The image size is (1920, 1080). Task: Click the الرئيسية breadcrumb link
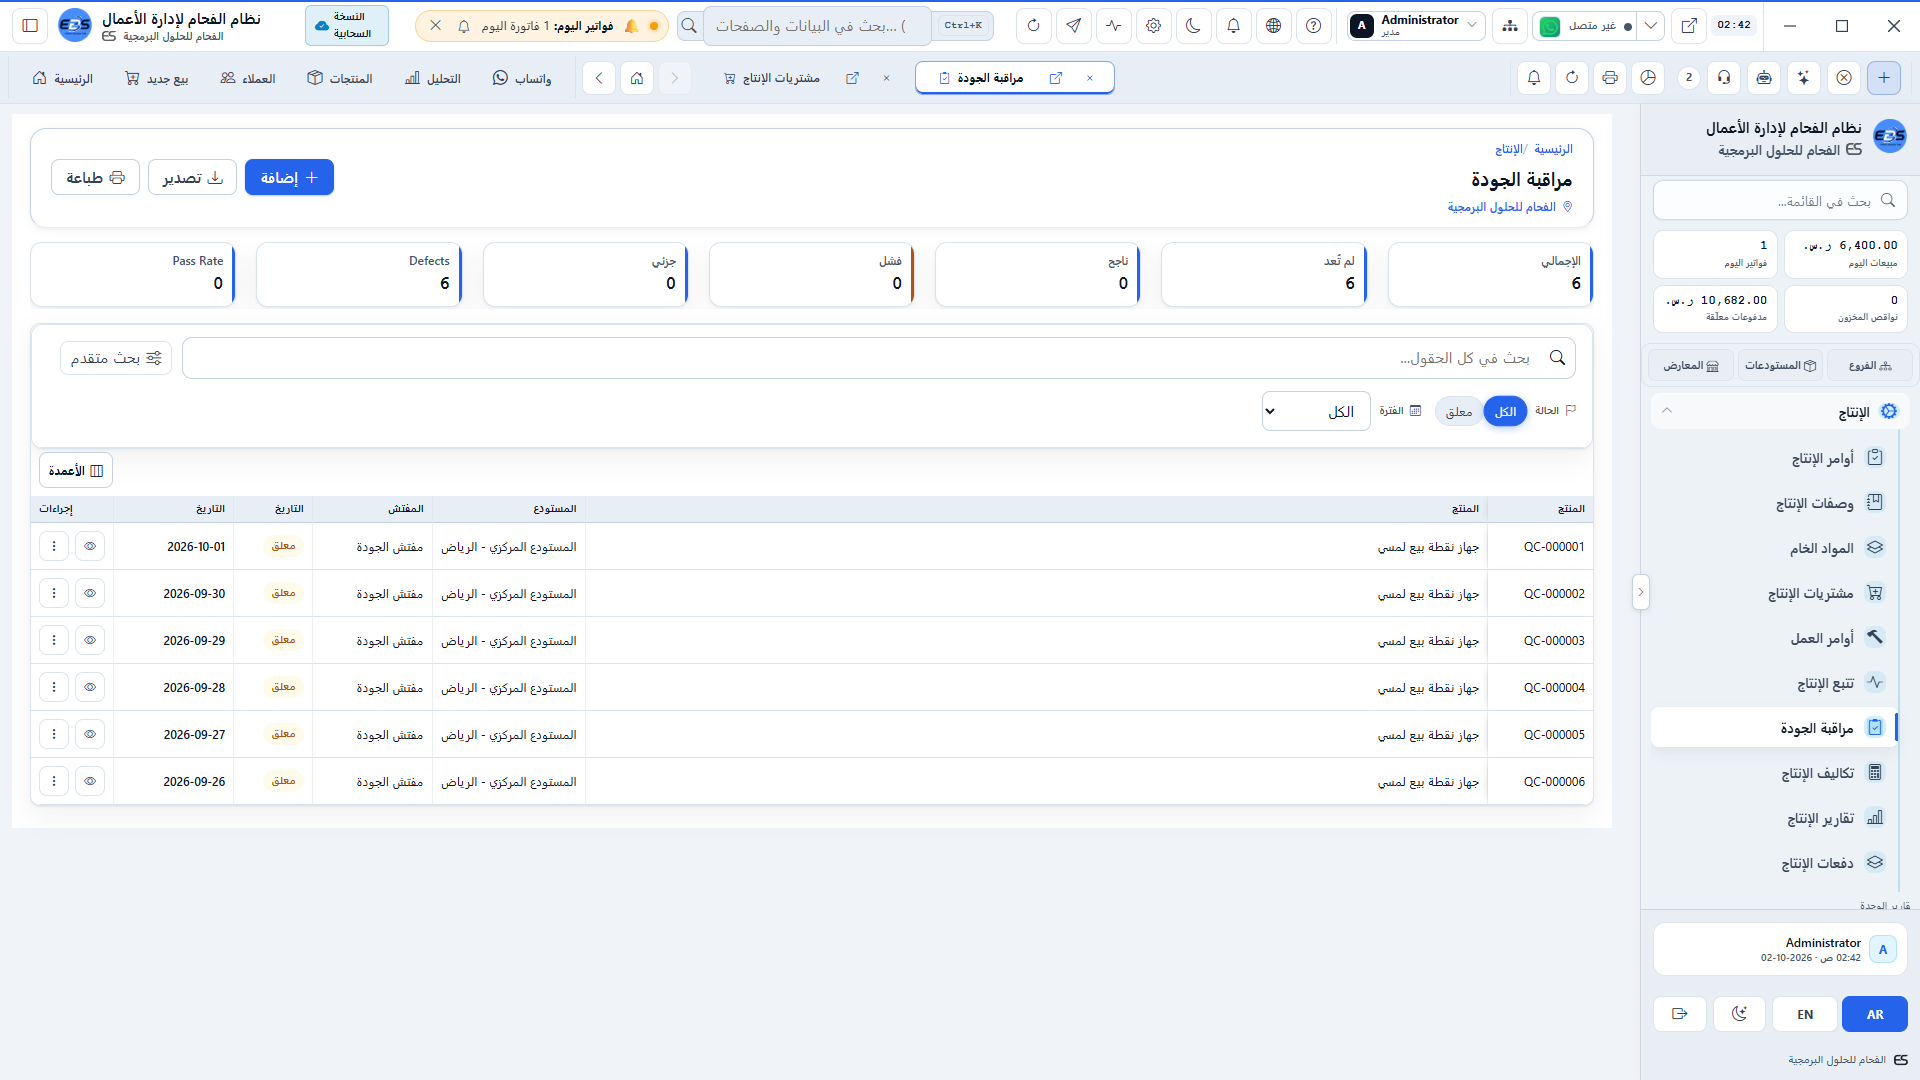(x=1553, y=149)
